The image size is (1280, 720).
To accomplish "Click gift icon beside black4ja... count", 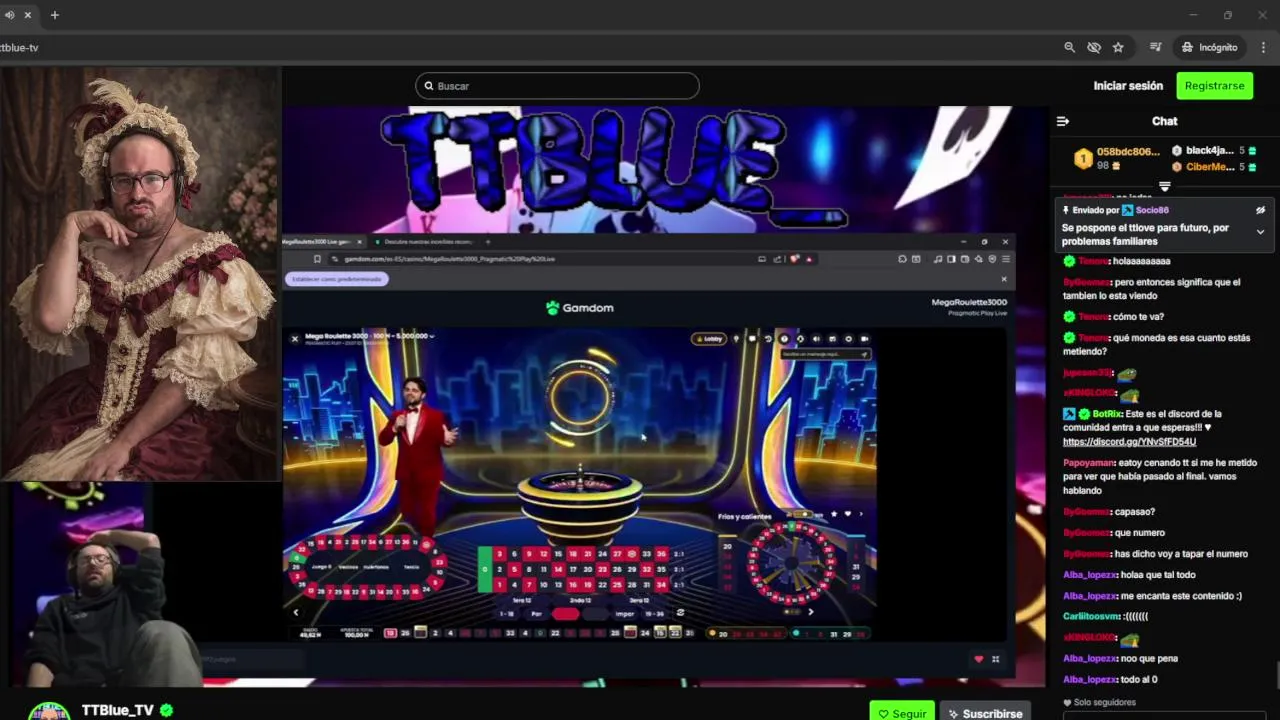I will pyautogui.click(x=1252, y=151).
